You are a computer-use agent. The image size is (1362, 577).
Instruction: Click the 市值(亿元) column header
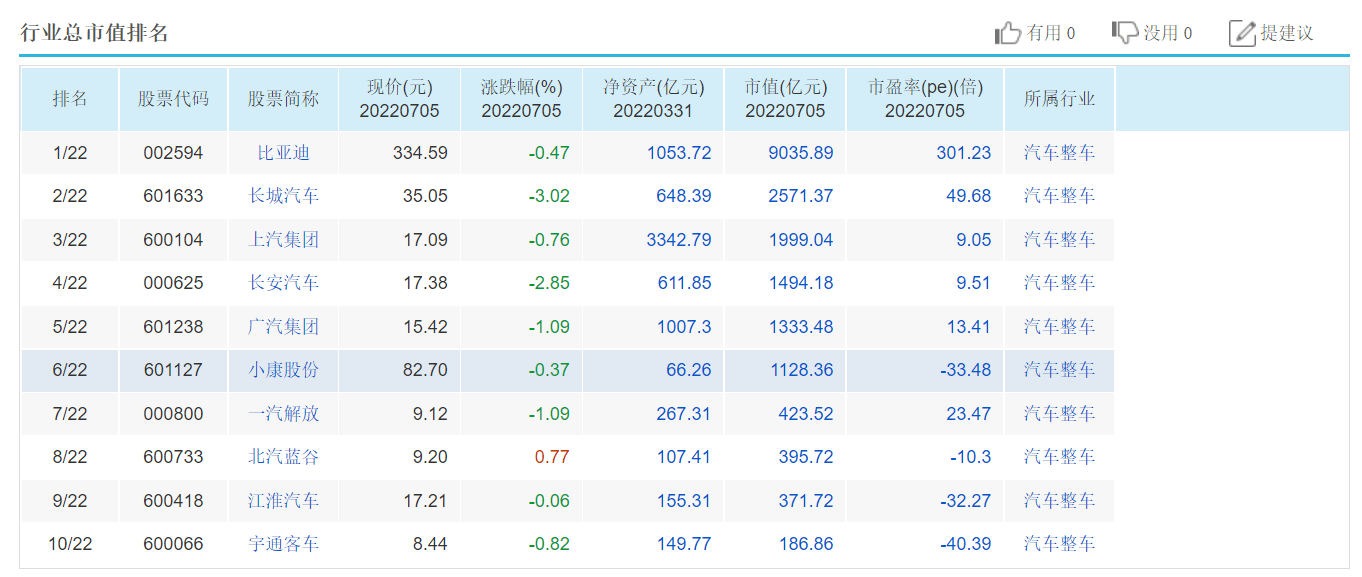(786, 99)
